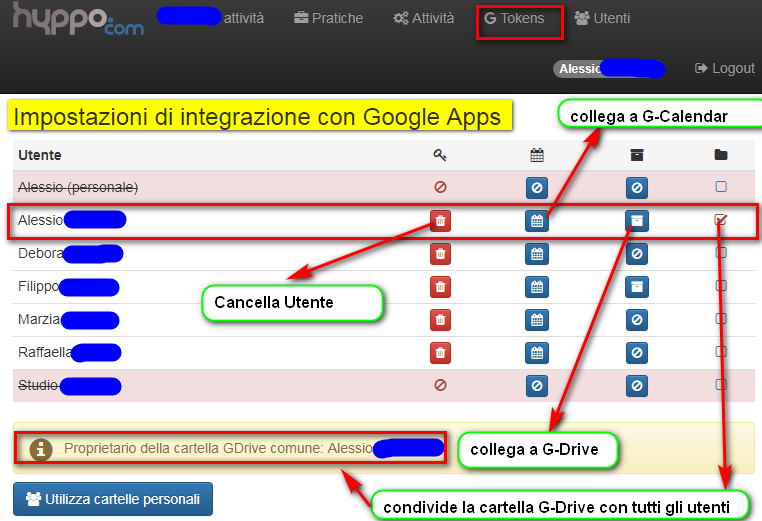Viewport: 762px width, 521px height.
Task: Click disabled key icon in Alessio (personale) row
Action: 440,187
